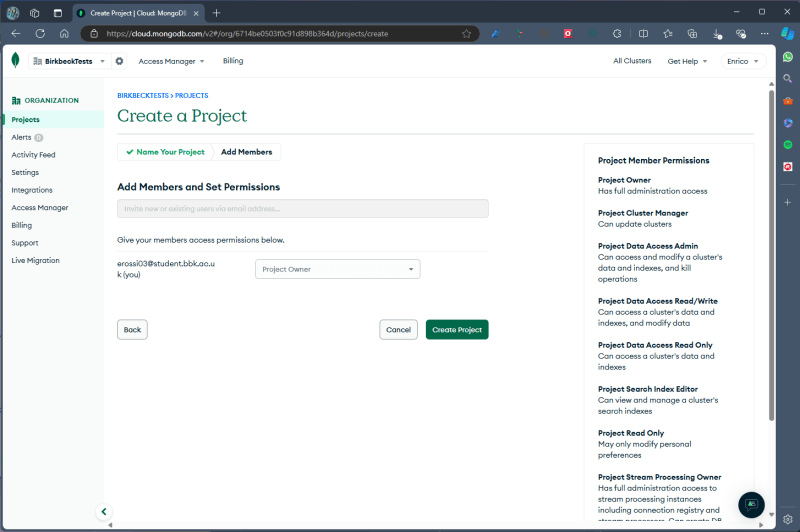Click the page vertical scrollbar
This screenshot has height=532, width=800.
tap(771, 255)
